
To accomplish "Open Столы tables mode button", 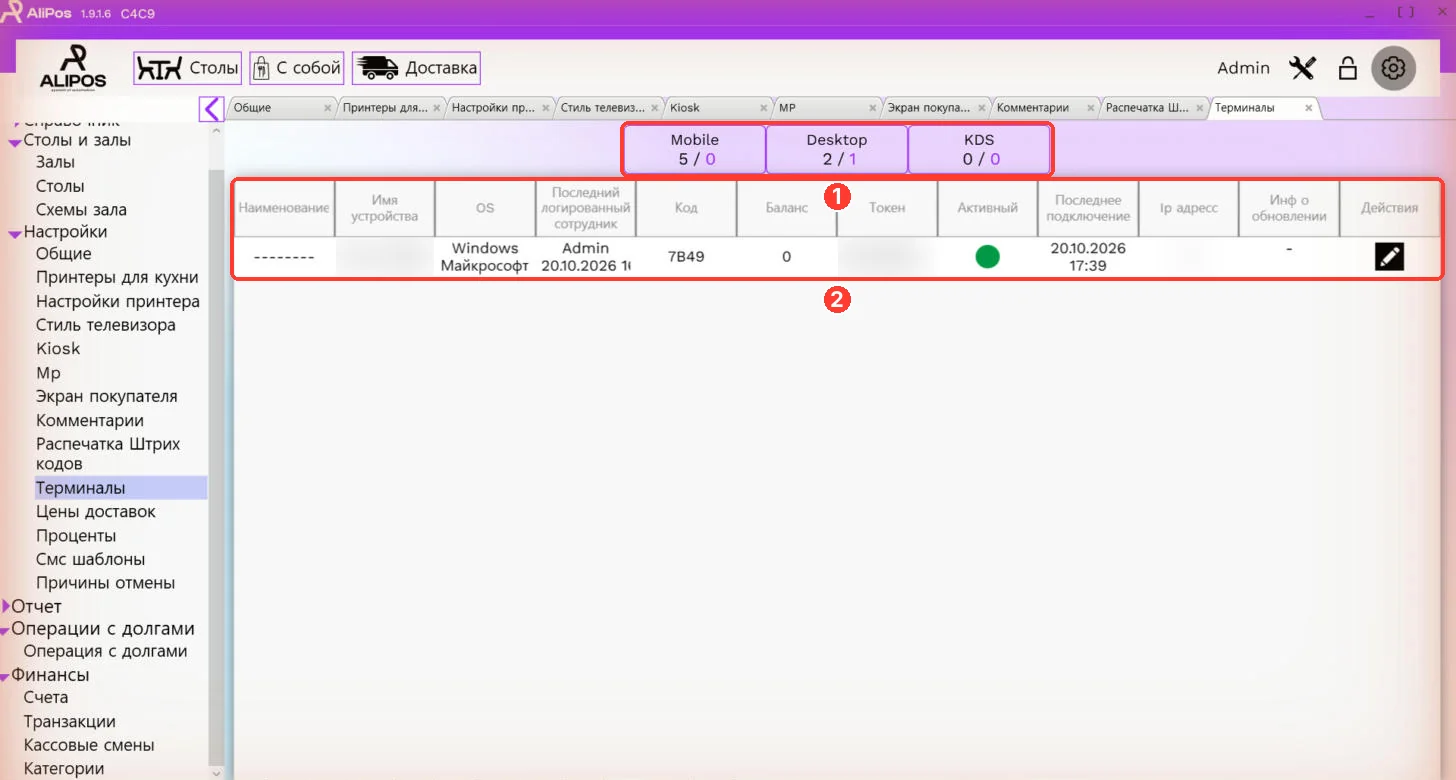I will coord(188,68).
